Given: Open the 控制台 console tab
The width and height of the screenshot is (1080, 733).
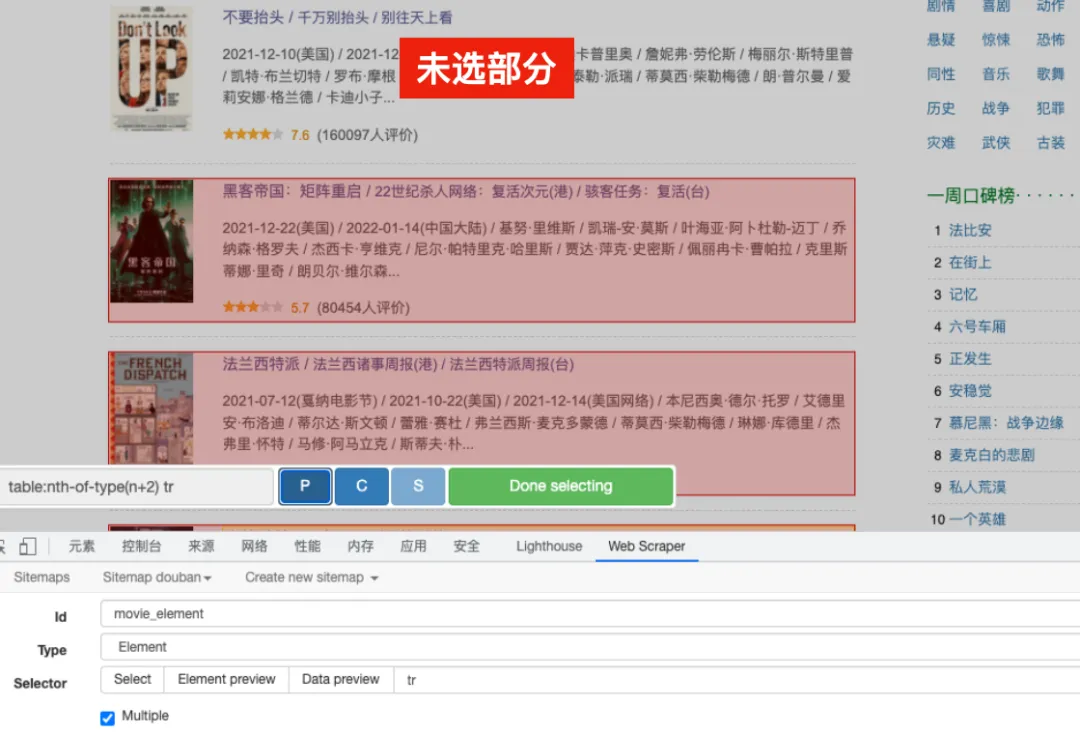Looking at the screenshot, I should 141,546.
